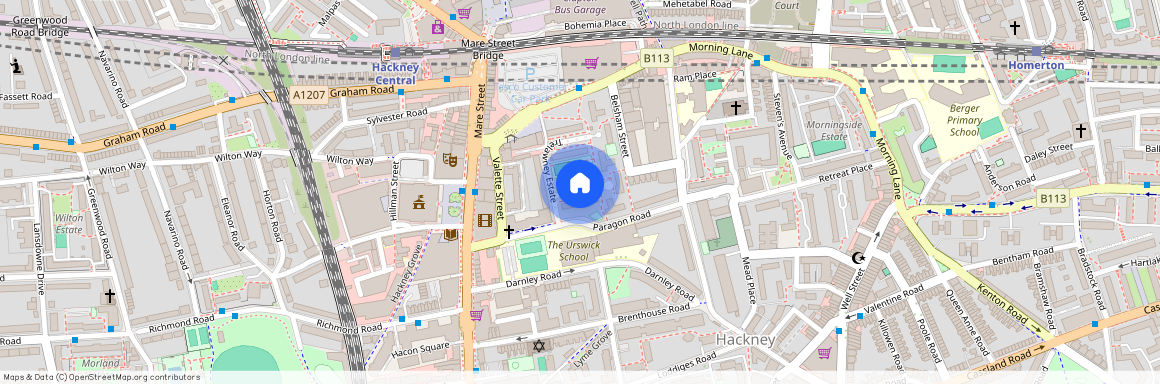Click the cinema film strip icon
This screenshot has width=1160, height=384.
pos(484,220)
